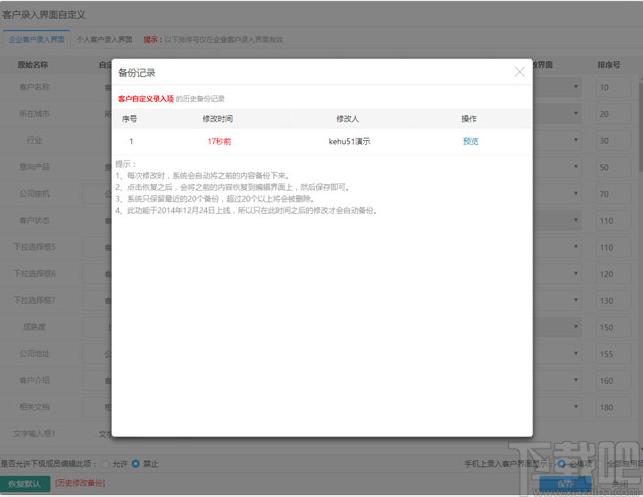This screenshot has height=497, width=643.
Task: Click the sort number field showing 30
Action: point(612,141)
